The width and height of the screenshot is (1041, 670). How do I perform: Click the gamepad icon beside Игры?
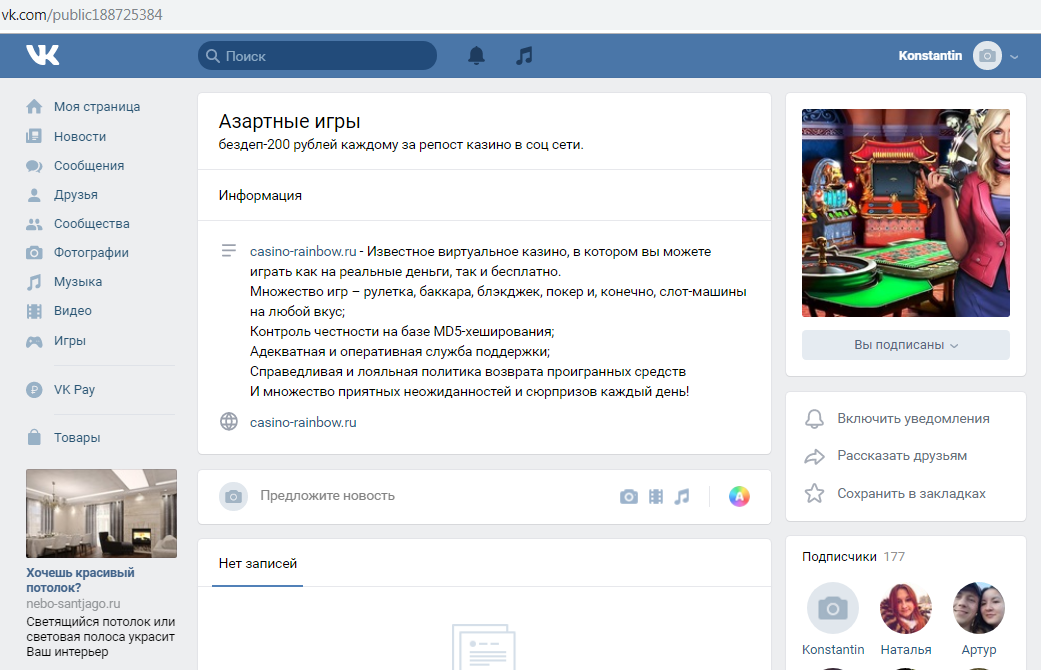(34, 341)
